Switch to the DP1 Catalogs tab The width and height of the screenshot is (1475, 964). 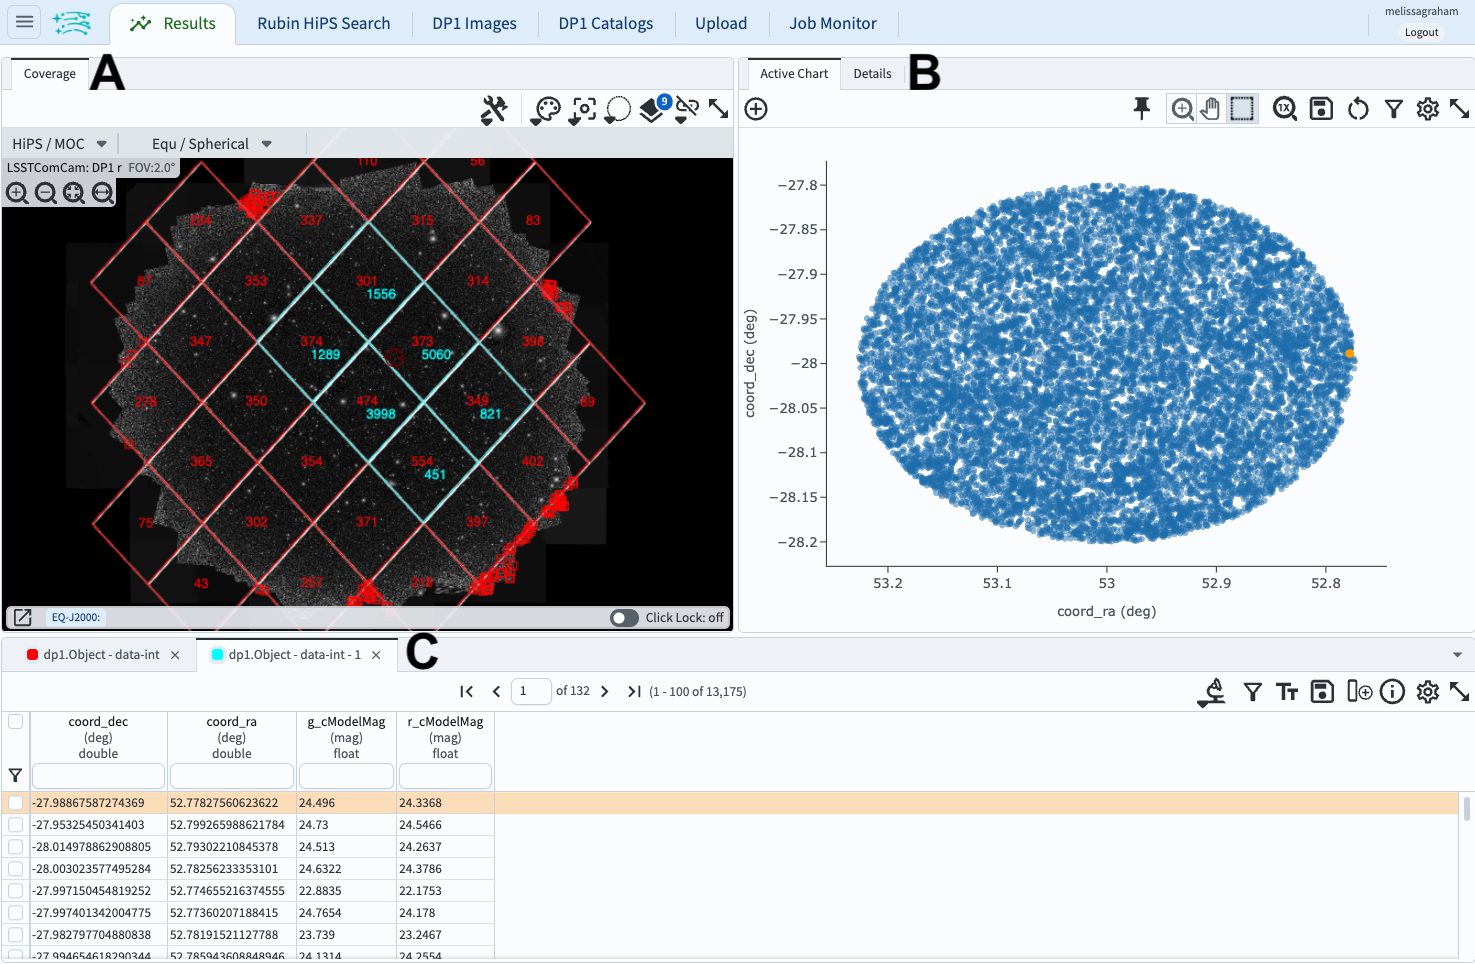(x=605, y=23)
